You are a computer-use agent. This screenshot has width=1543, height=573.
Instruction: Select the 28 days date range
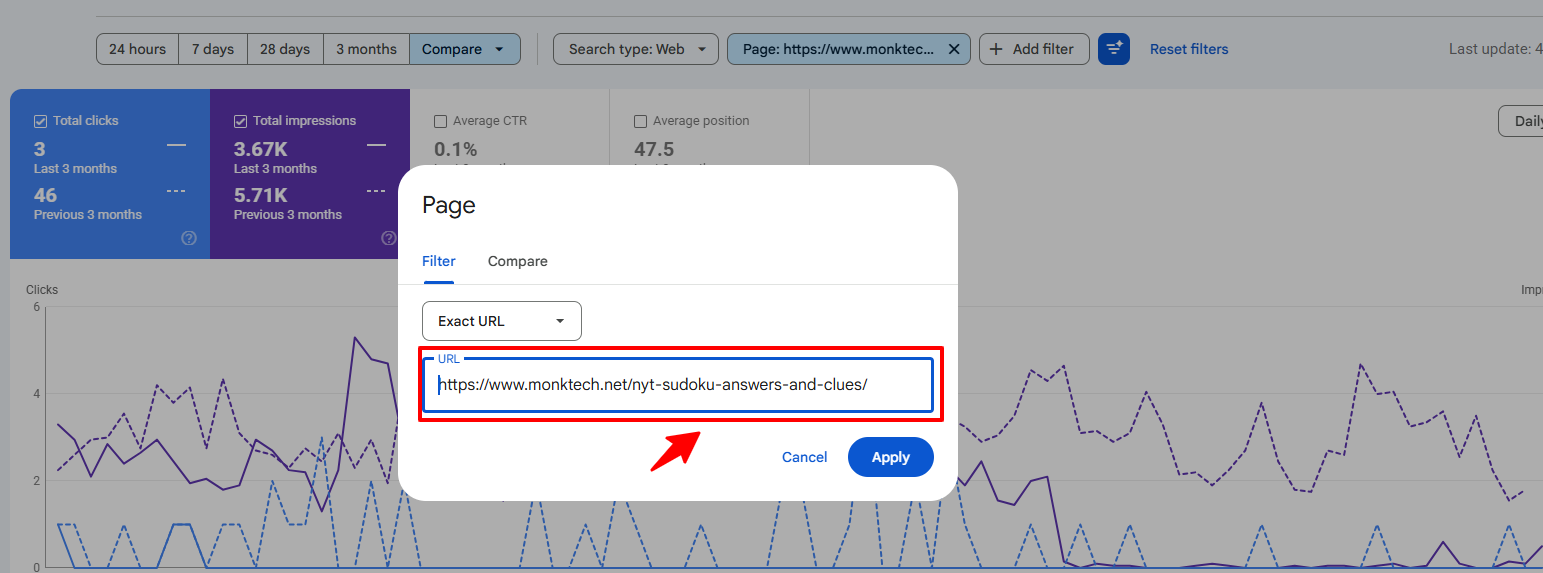coord(285,49)
